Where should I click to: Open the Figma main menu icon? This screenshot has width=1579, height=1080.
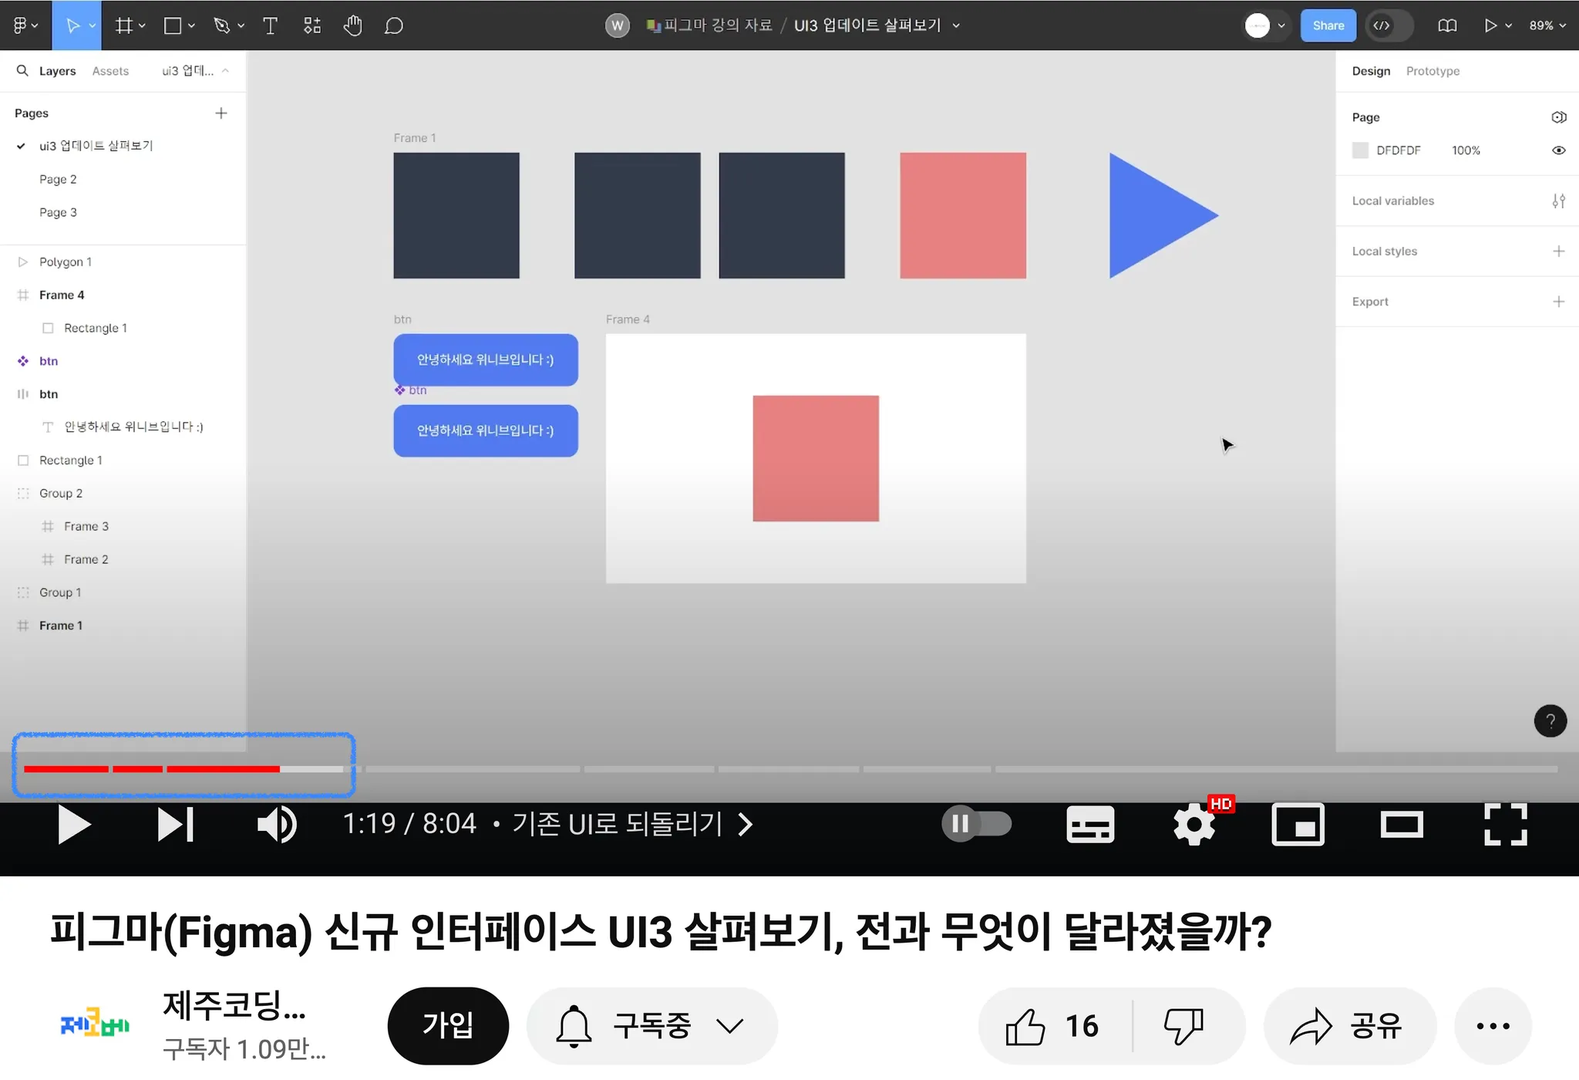pyautogui.click(x=20, y=25)
